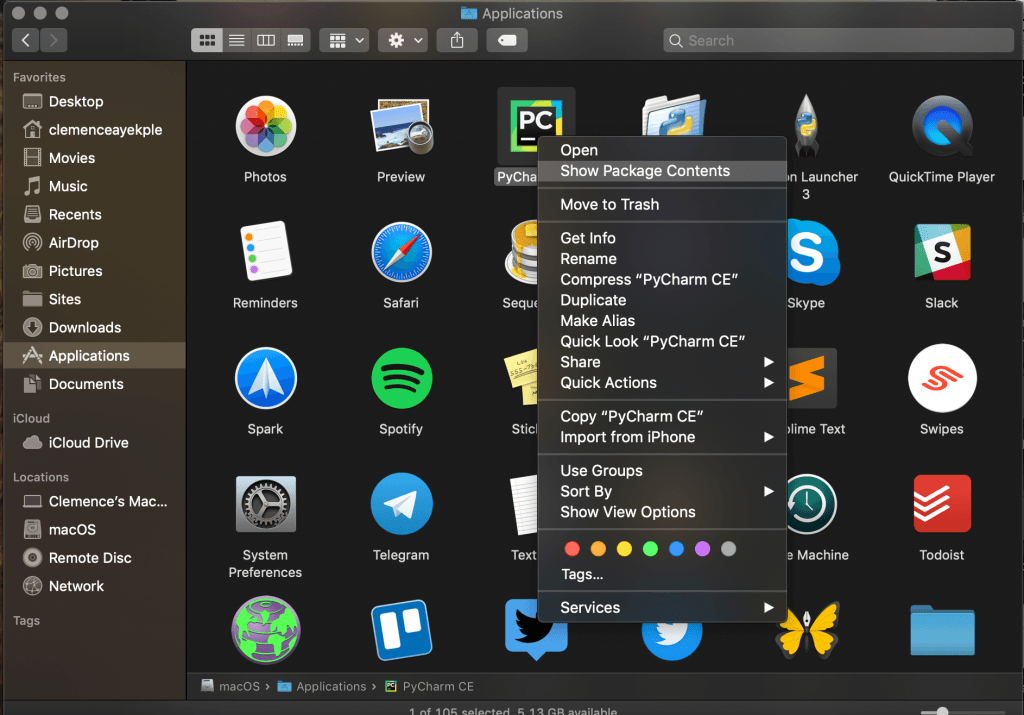
Task: Switch to list view in toolbar
Action: point(237,40)
